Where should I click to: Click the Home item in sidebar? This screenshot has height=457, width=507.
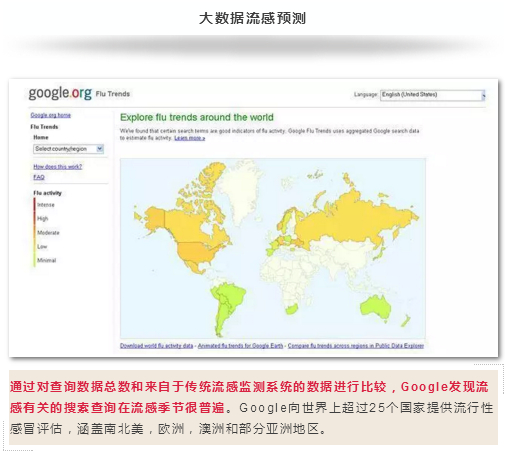(41, 137)
